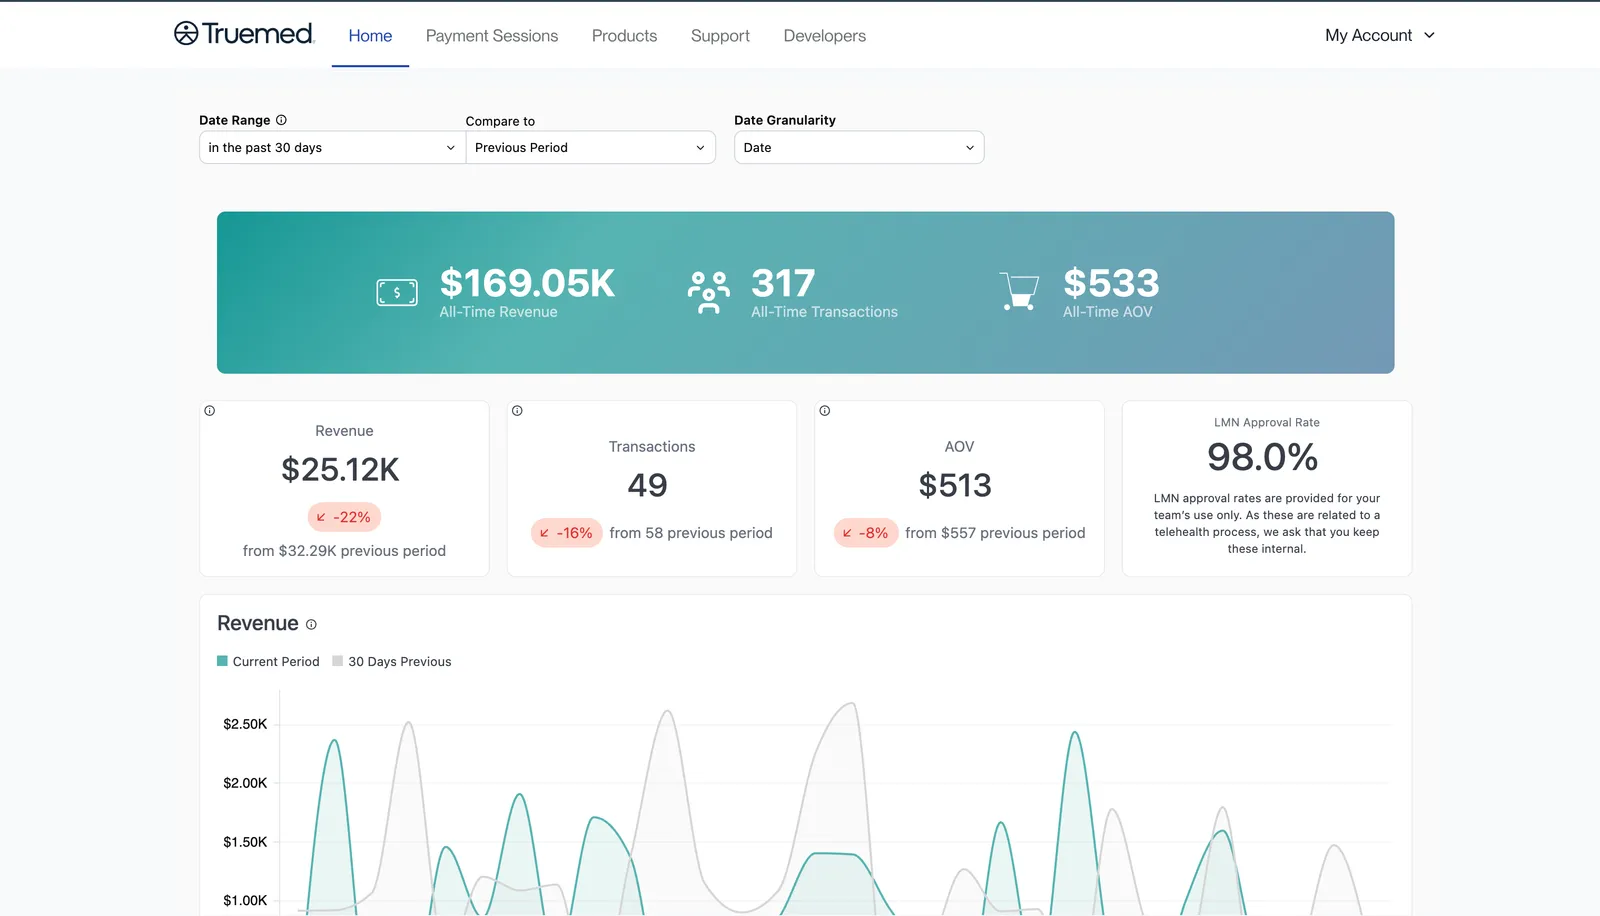Click the $169.05K all-time revenue value
This screenshot has height=916, width=1600.
[x=527, y=283]
